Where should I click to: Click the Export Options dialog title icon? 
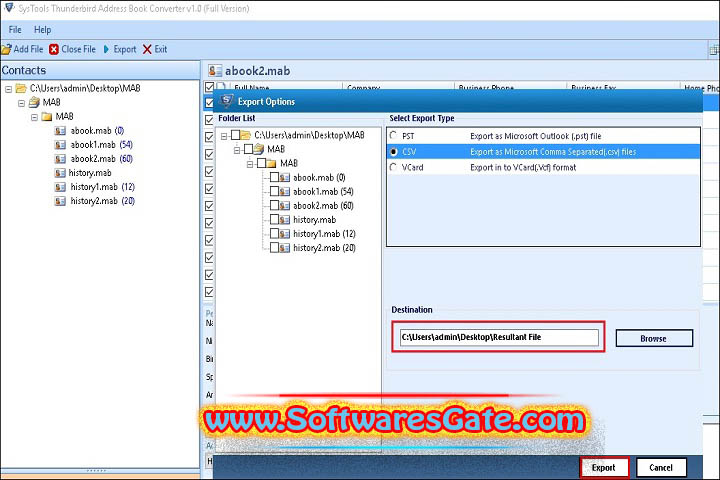(226, 101)
